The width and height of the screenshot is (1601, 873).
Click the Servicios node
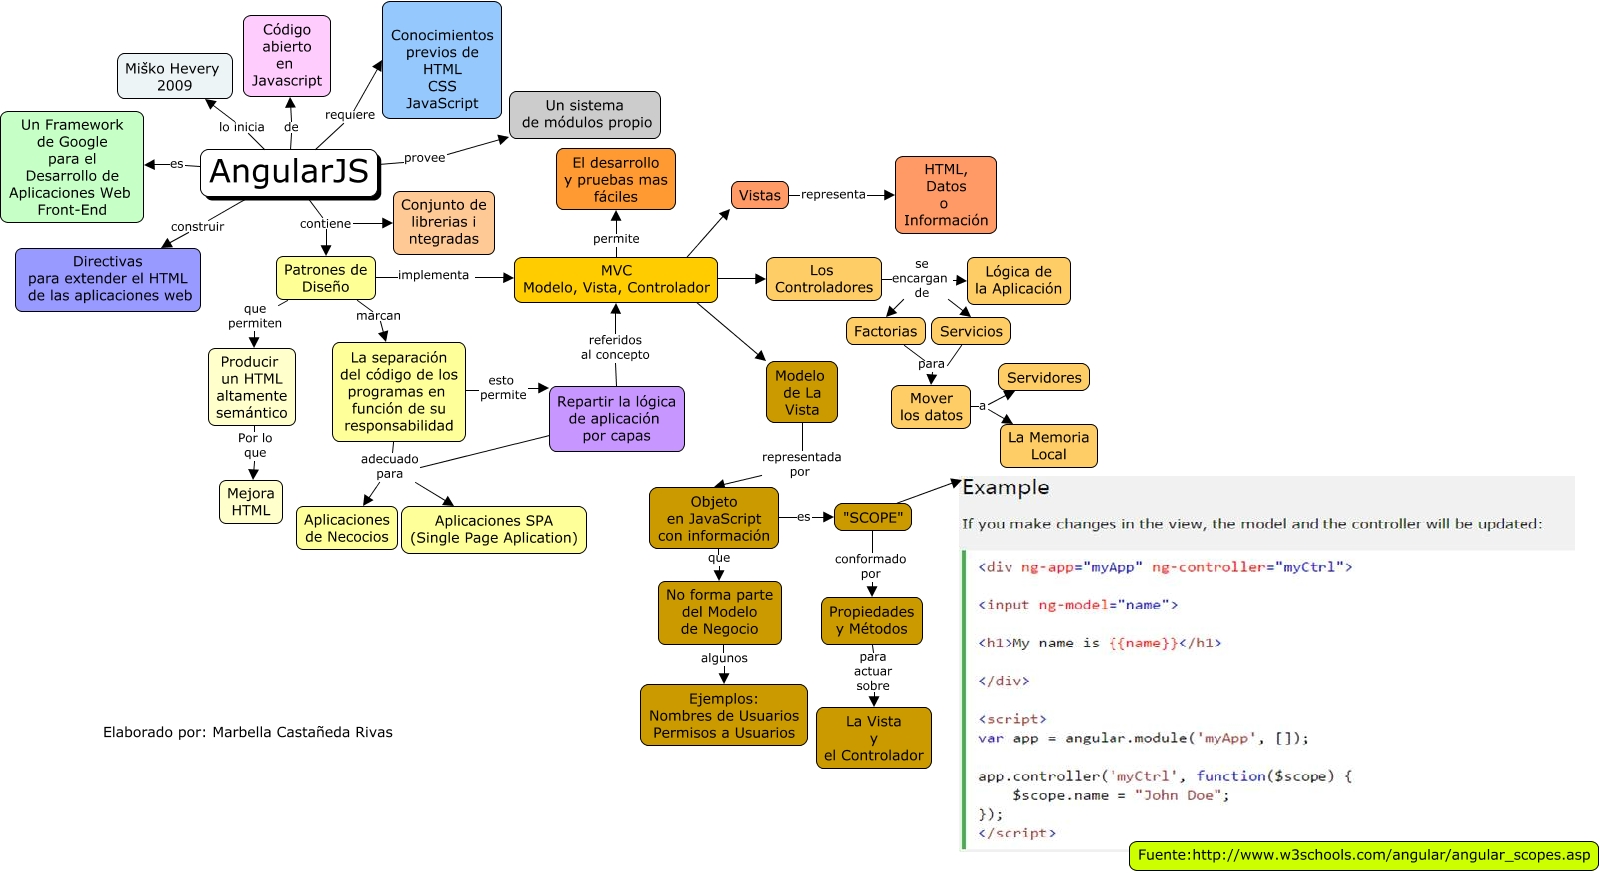(x=971, y=332)
